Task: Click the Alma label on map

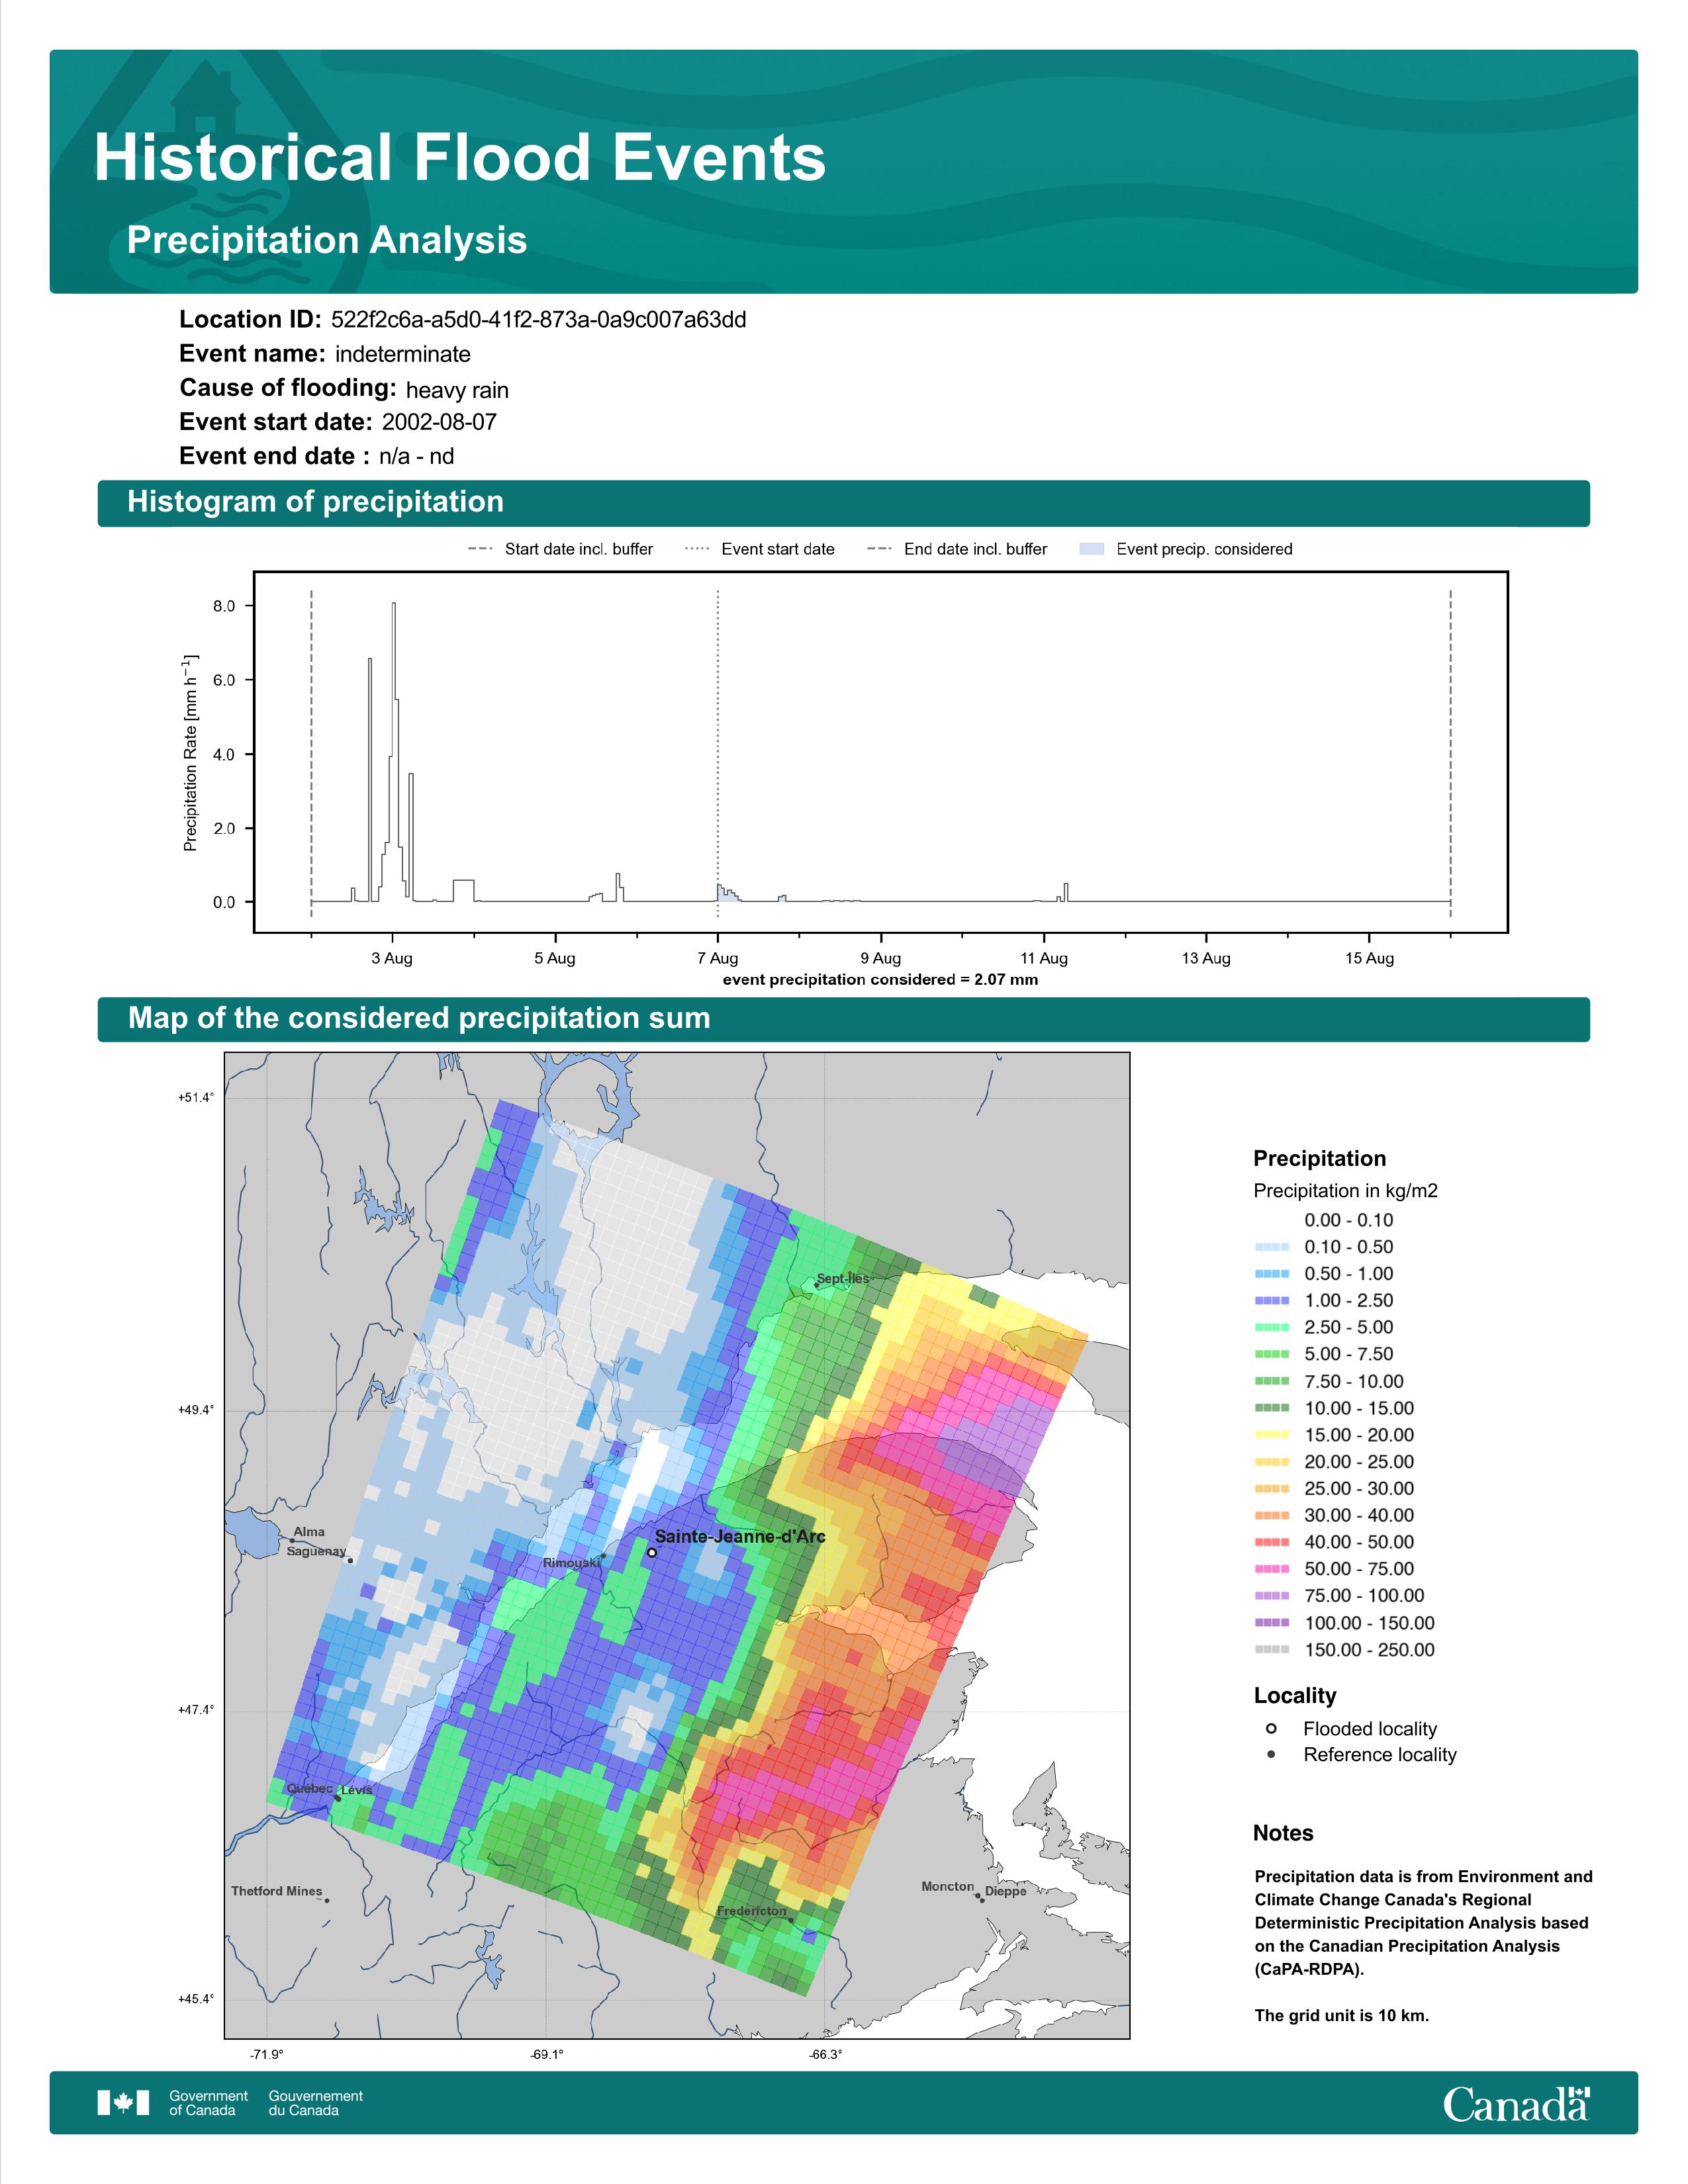Action: pos(309,1531)
